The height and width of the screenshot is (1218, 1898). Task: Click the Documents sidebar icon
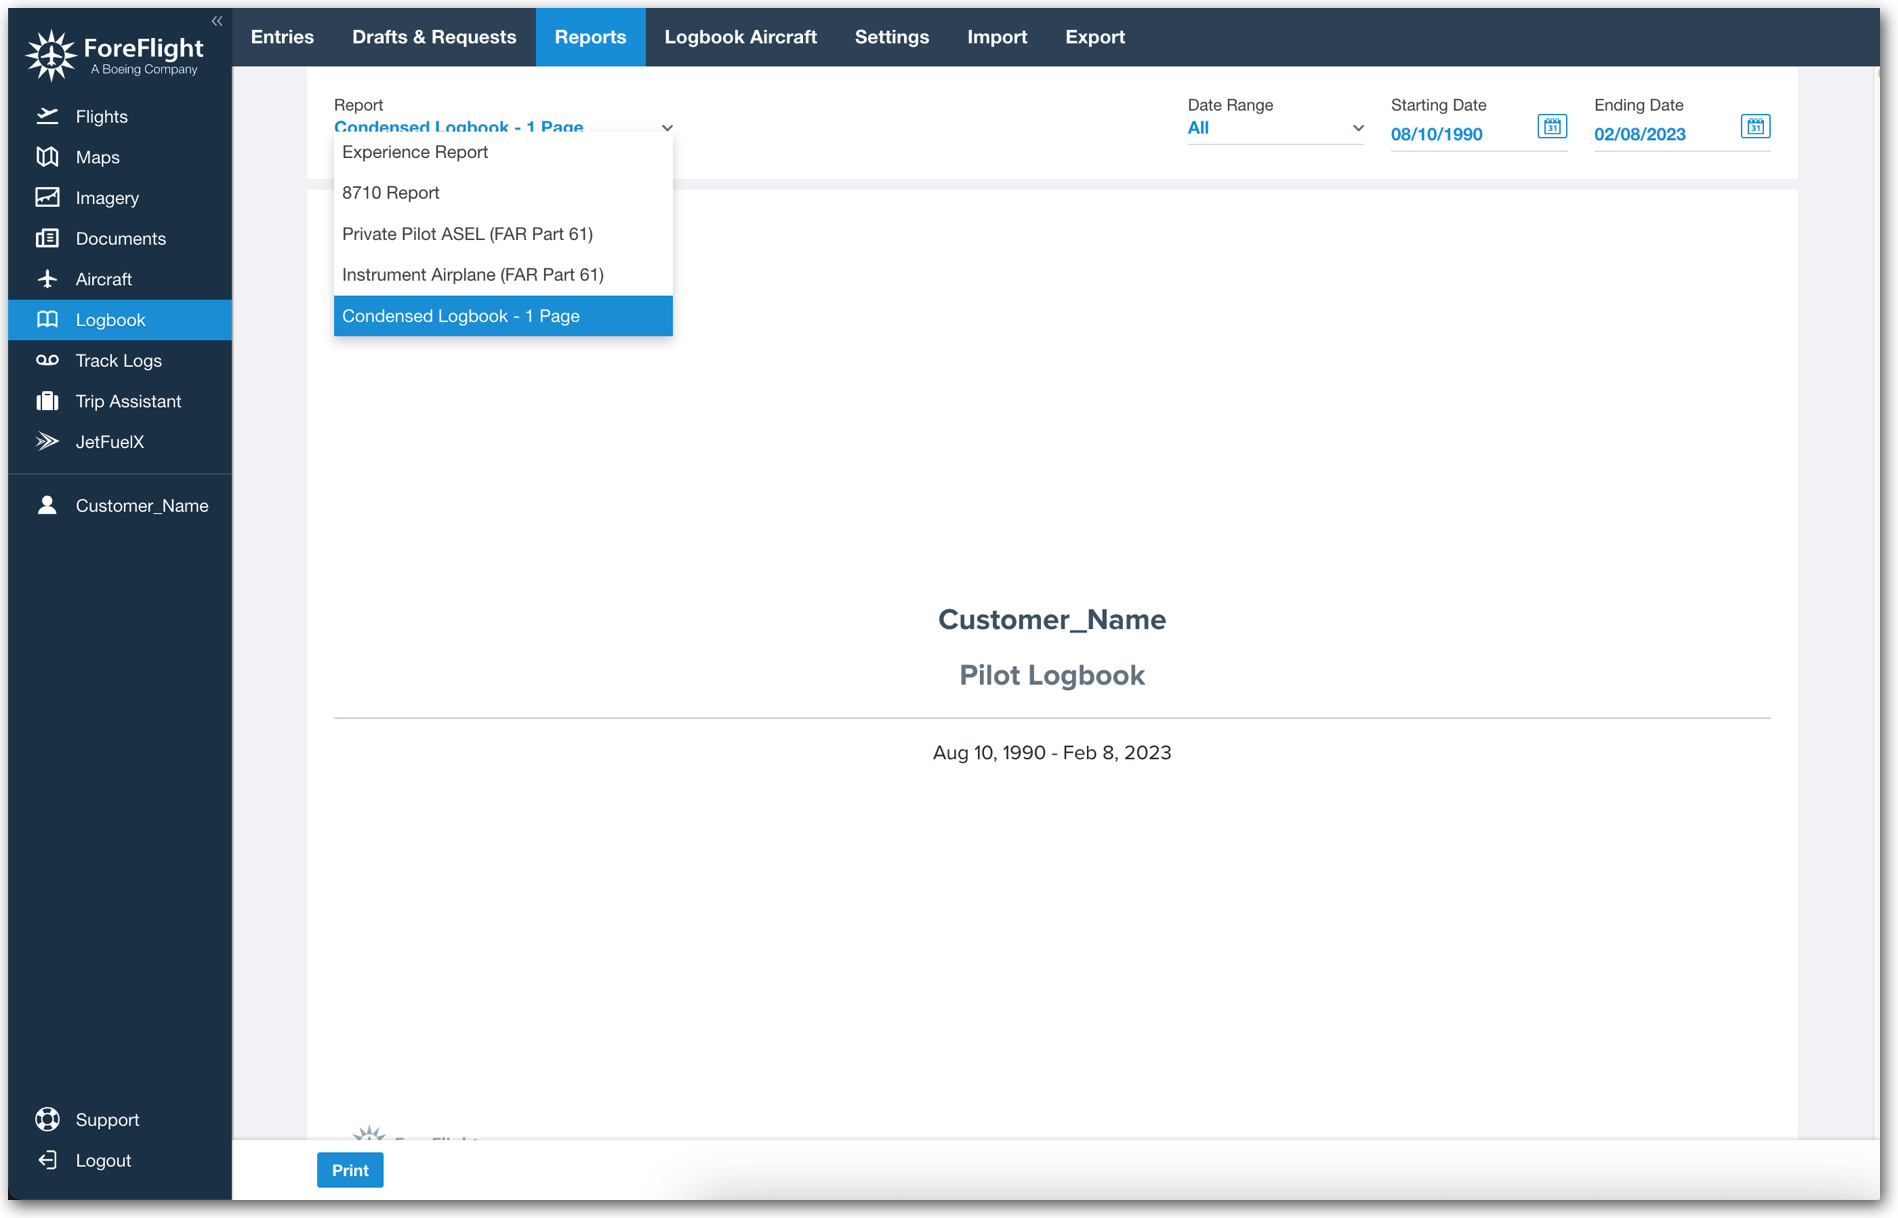point(120,238)
